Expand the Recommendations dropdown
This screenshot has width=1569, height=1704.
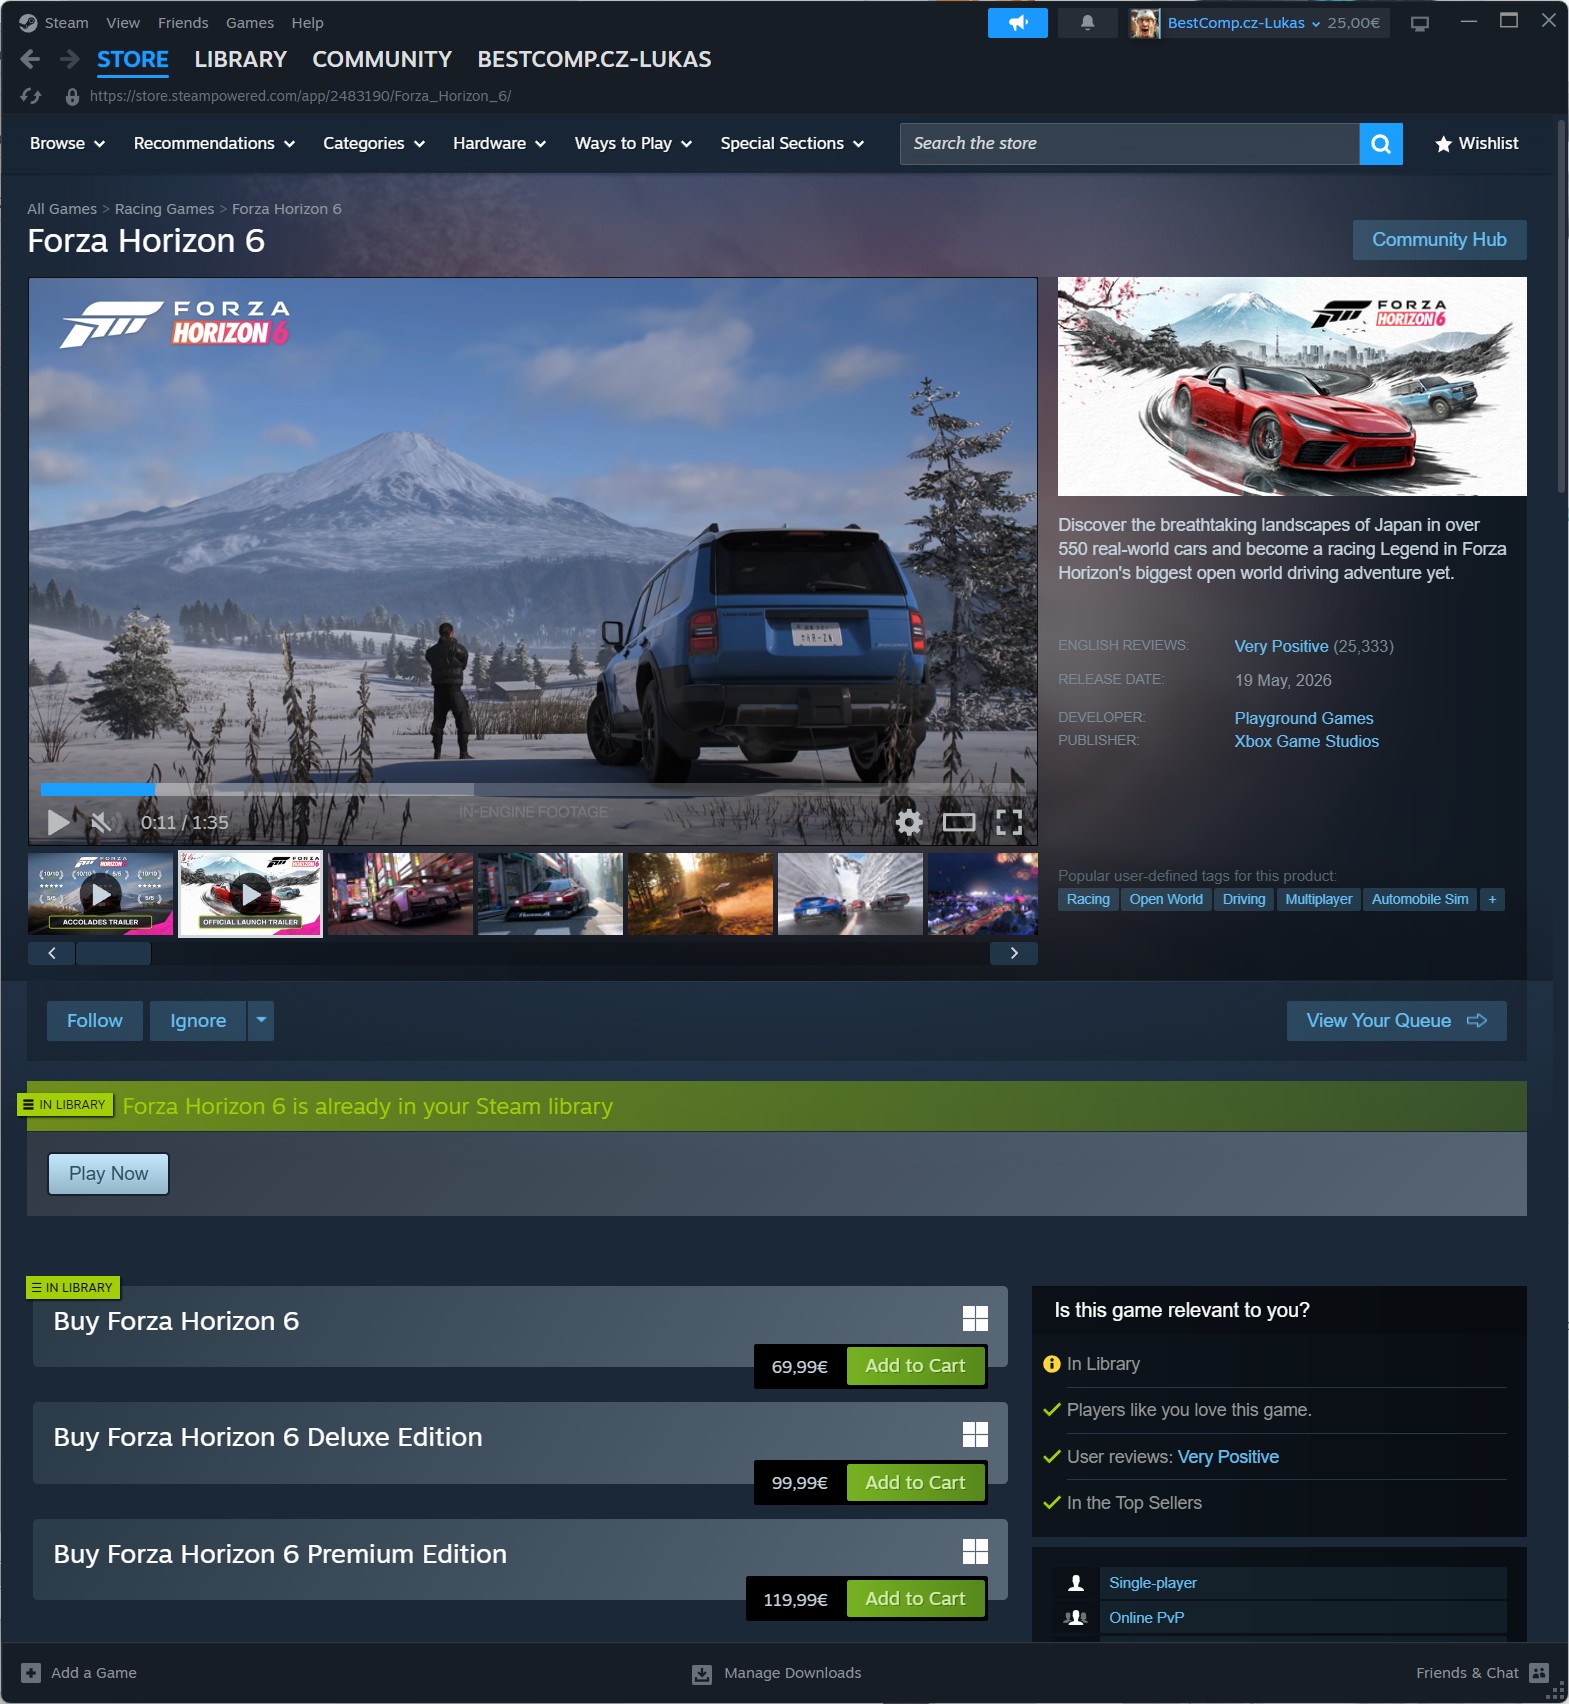point(214,144)
